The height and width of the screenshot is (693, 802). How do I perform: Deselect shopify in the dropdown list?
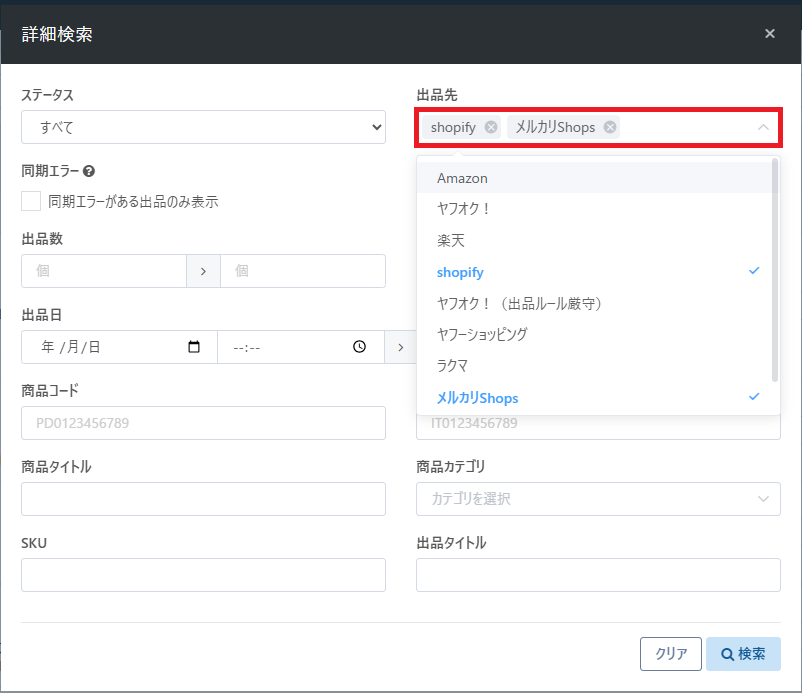point(594,272)
